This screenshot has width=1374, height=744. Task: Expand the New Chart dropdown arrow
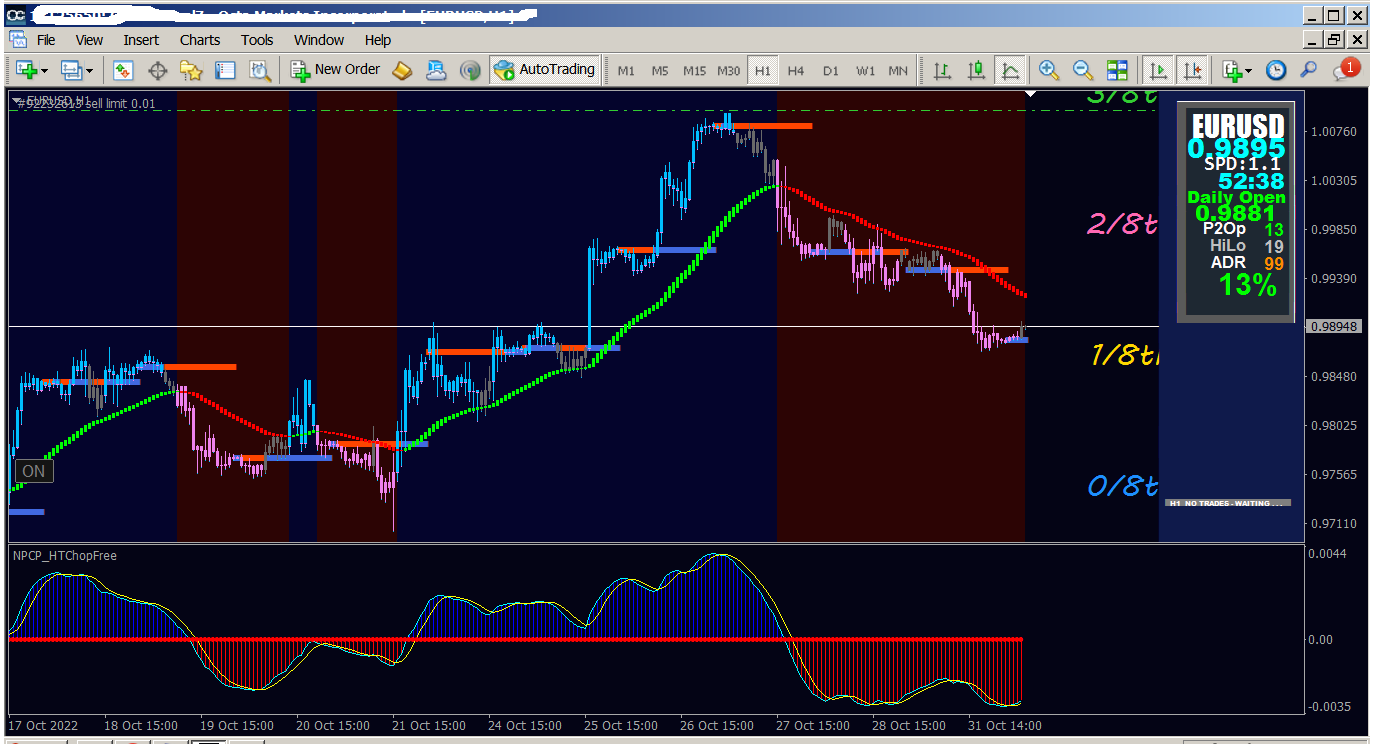[x=44, y=71]
